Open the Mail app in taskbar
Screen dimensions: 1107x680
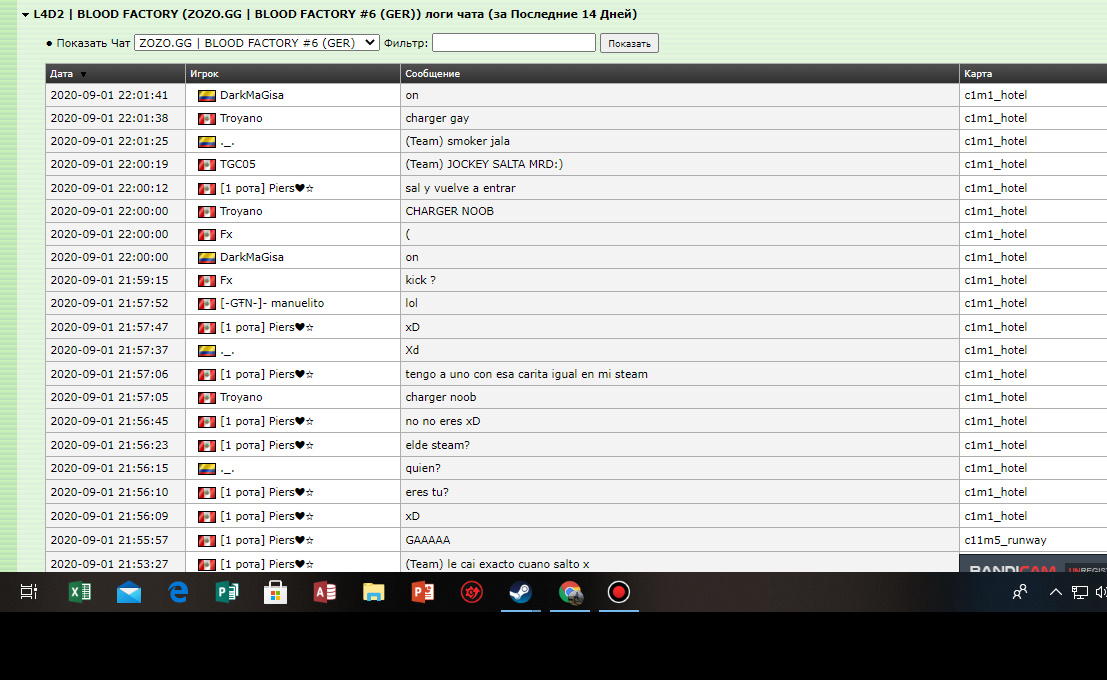(129, 592)
